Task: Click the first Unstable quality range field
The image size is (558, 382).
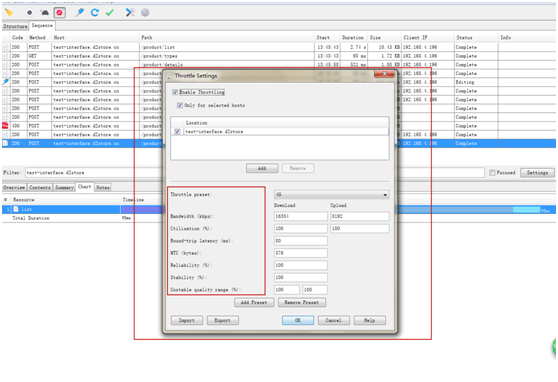Action: (x=287, y=290)
